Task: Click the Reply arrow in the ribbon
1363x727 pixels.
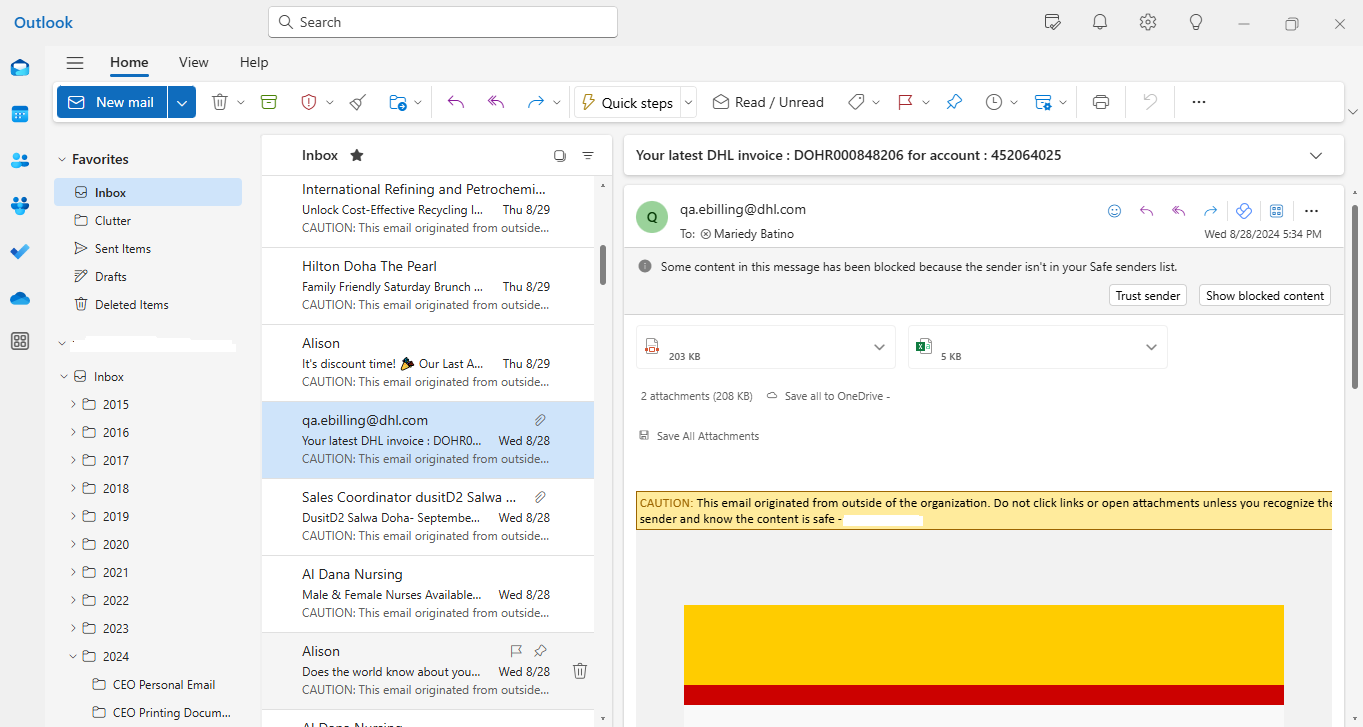Action: (456, 102)
